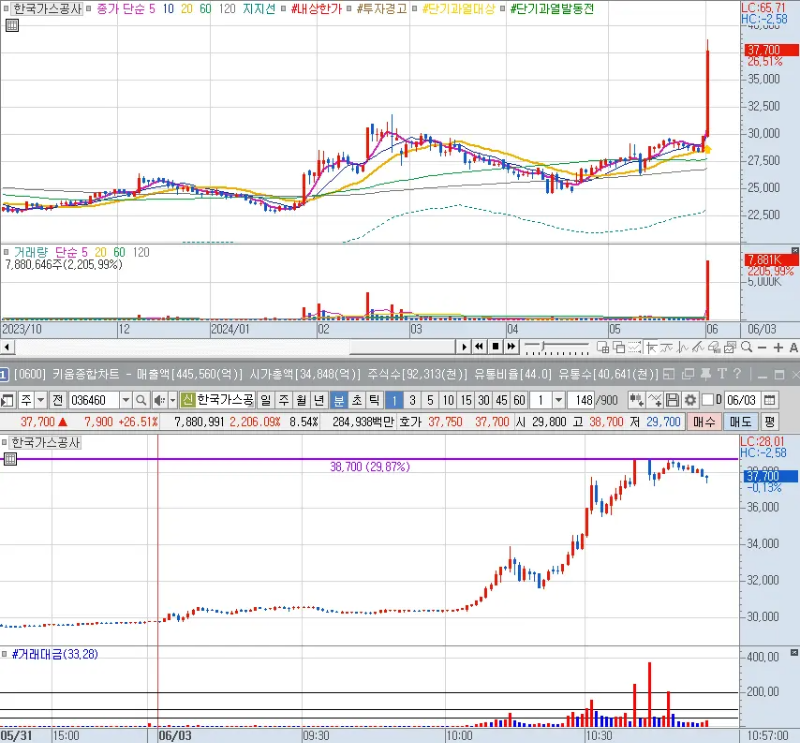This screenshot has height=743, width=800.
Task: Click the rewind button in chart toolbar
Action: coord(479,347)
